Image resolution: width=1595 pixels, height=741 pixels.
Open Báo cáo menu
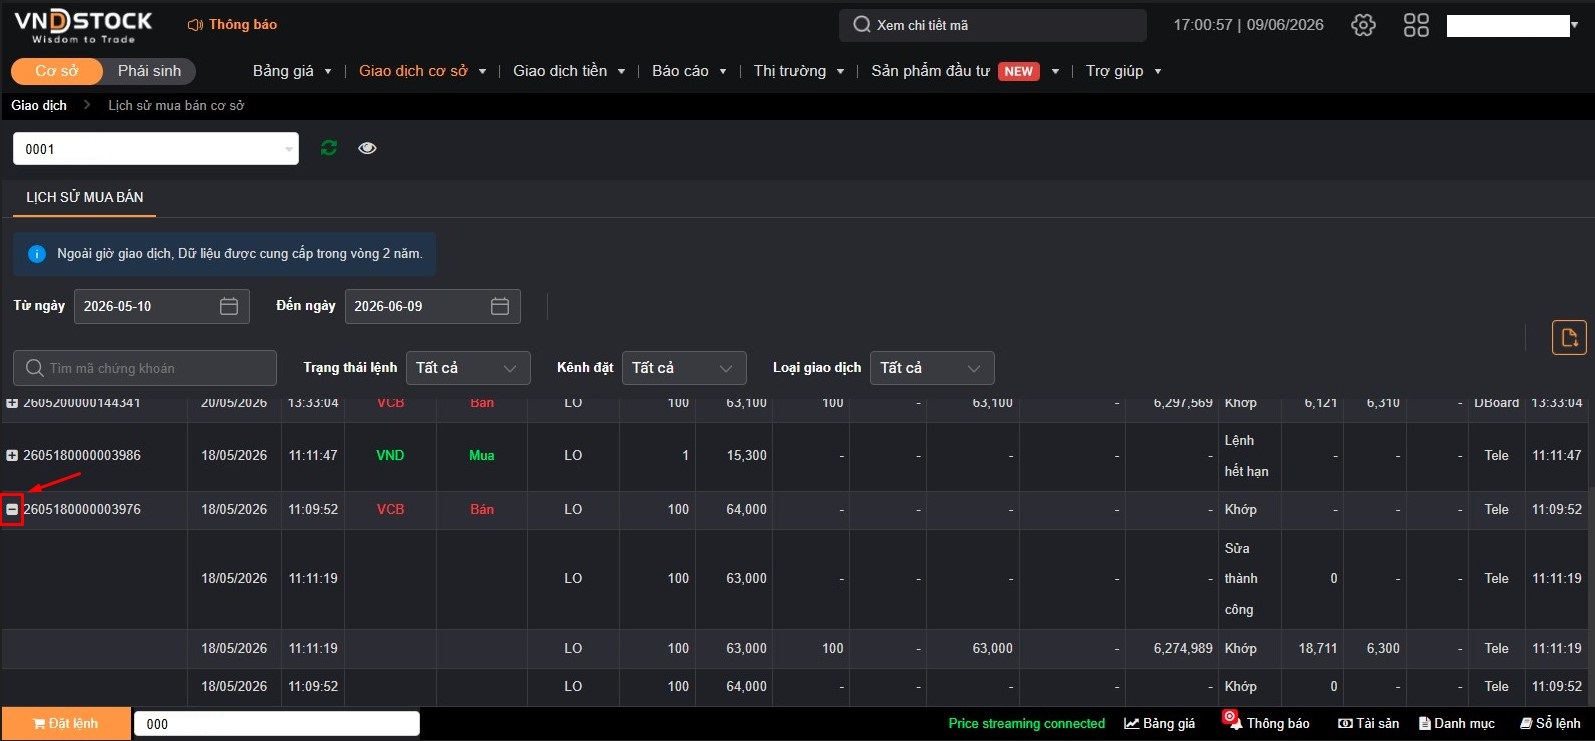point(689,71)
